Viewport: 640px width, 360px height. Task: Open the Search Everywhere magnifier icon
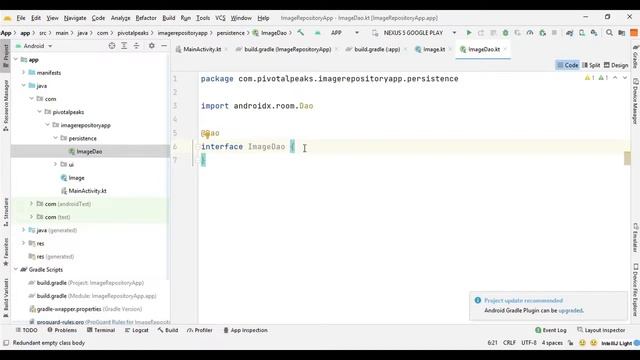click(x=609, y=33)
